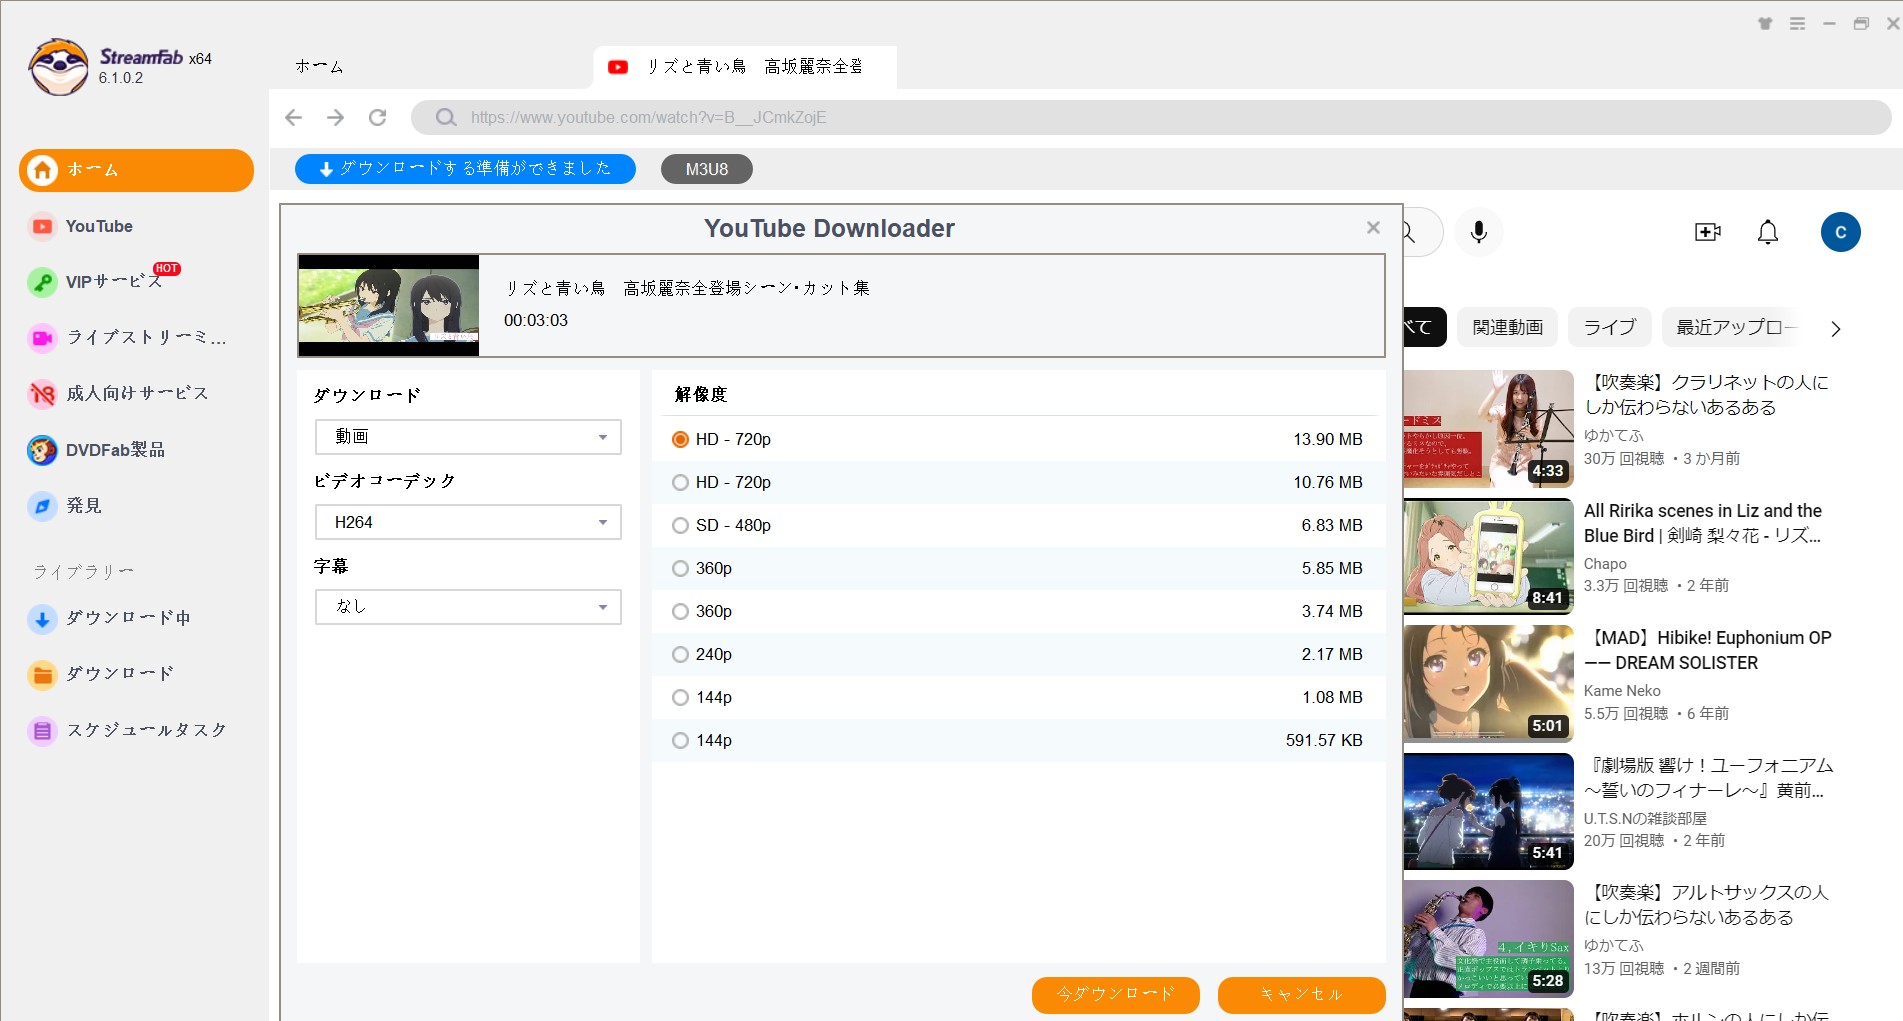The height and width of the screenshot is (1021, 1903).
Task: Click the StreamFab sloth logo
Action: [x=59, y=67]
